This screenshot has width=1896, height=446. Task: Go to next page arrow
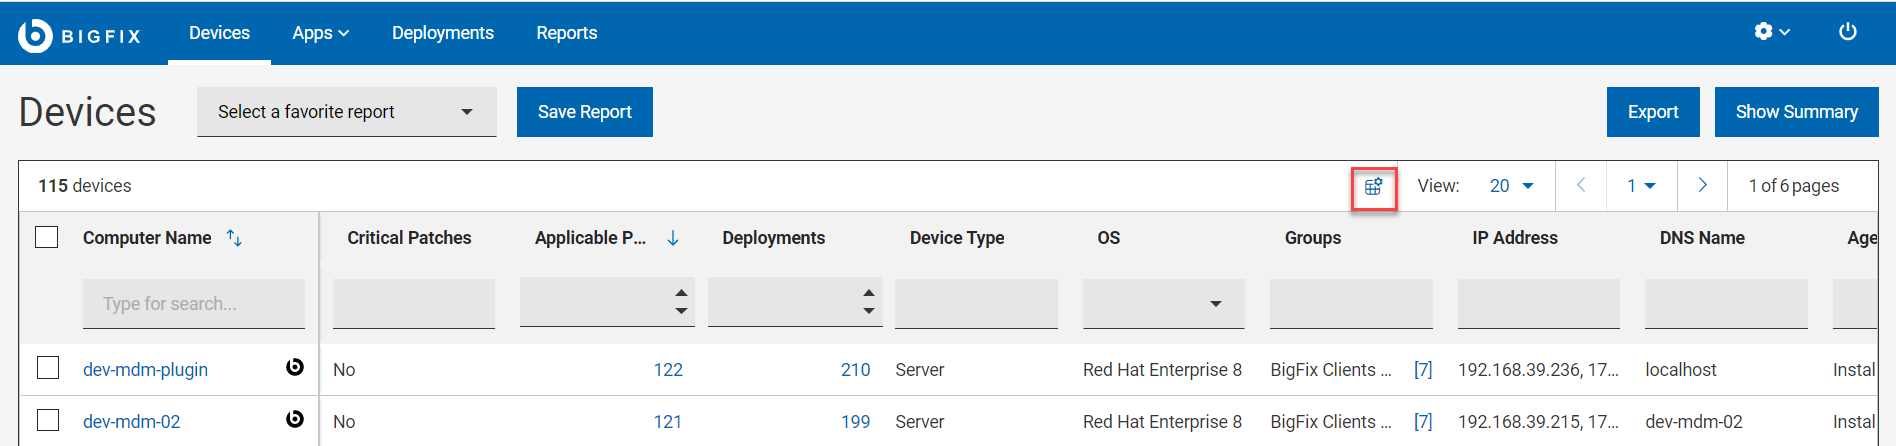(x=1702, y=186)
